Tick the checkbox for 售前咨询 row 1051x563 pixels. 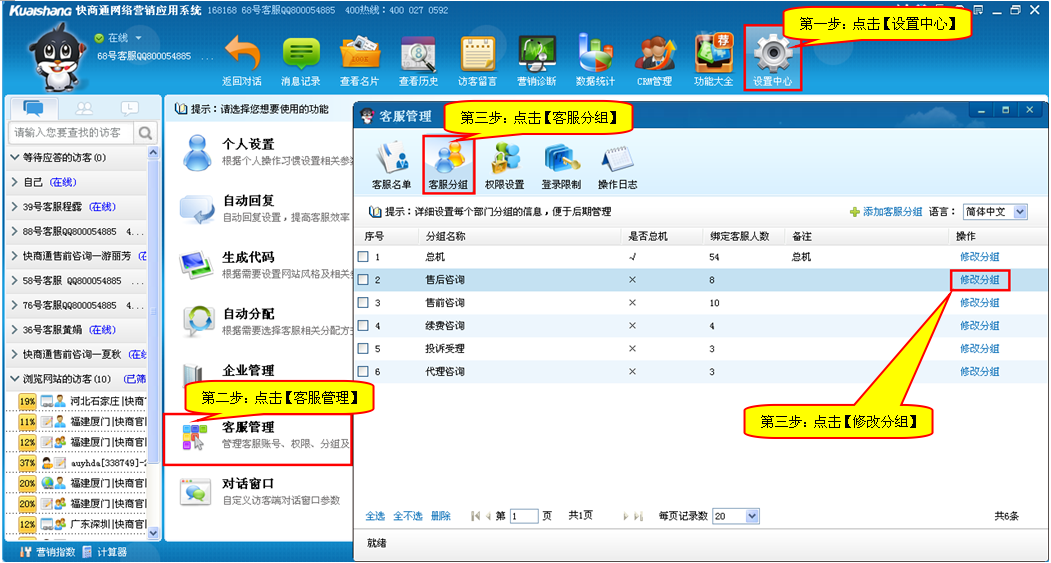pos(364,303)
